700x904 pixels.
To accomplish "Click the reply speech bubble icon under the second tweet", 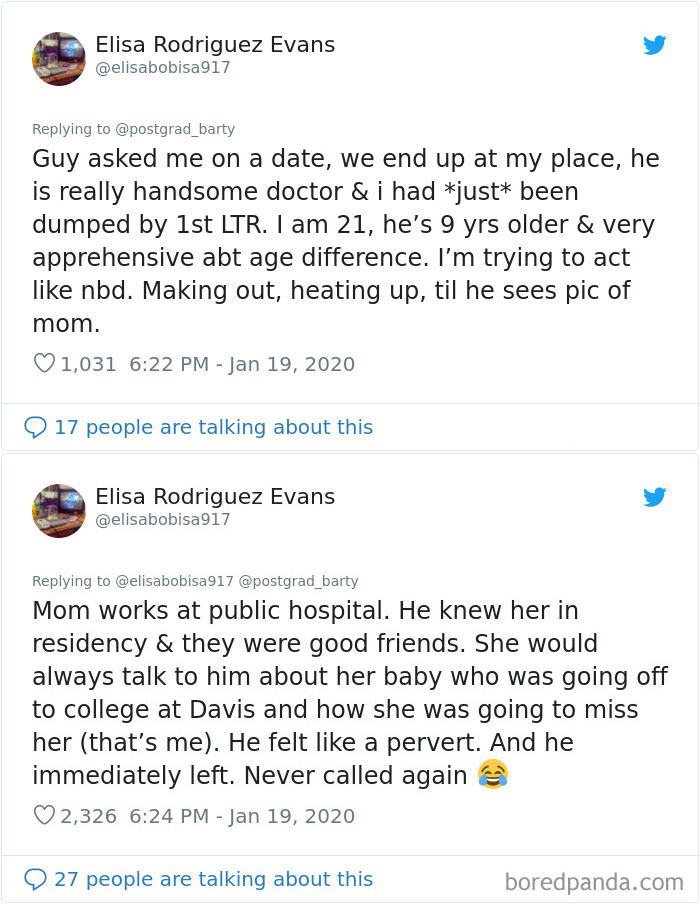I will coord(35,878).
